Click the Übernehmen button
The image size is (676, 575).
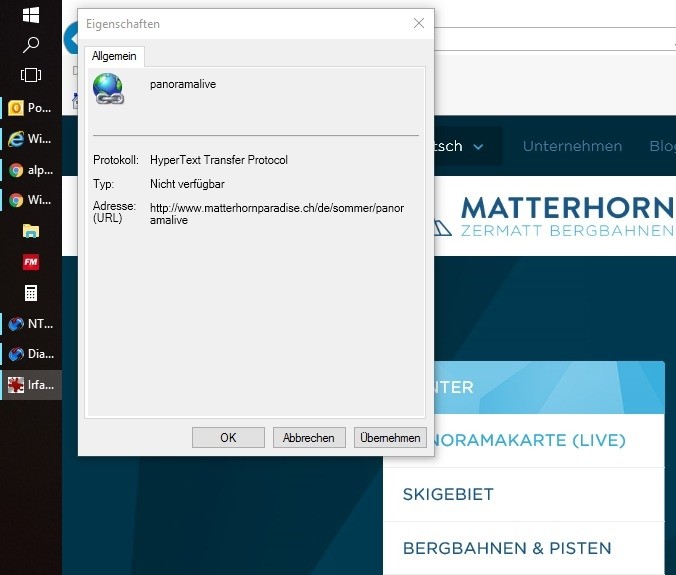click(390, 437)
